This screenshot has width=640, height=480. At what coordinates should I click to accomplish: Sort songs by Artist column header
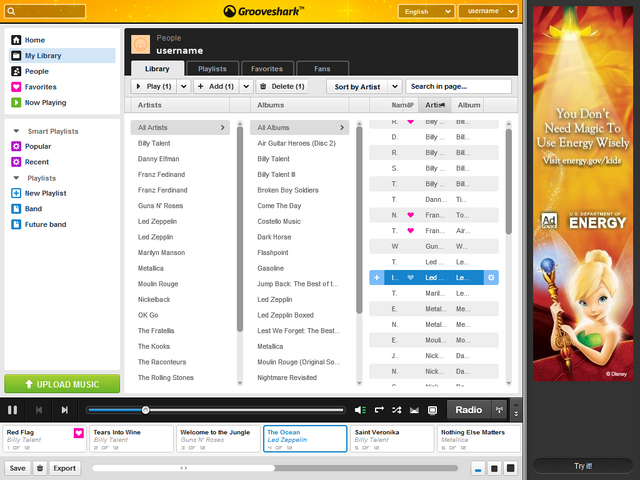pyautogui.click(x=434, y=105)
